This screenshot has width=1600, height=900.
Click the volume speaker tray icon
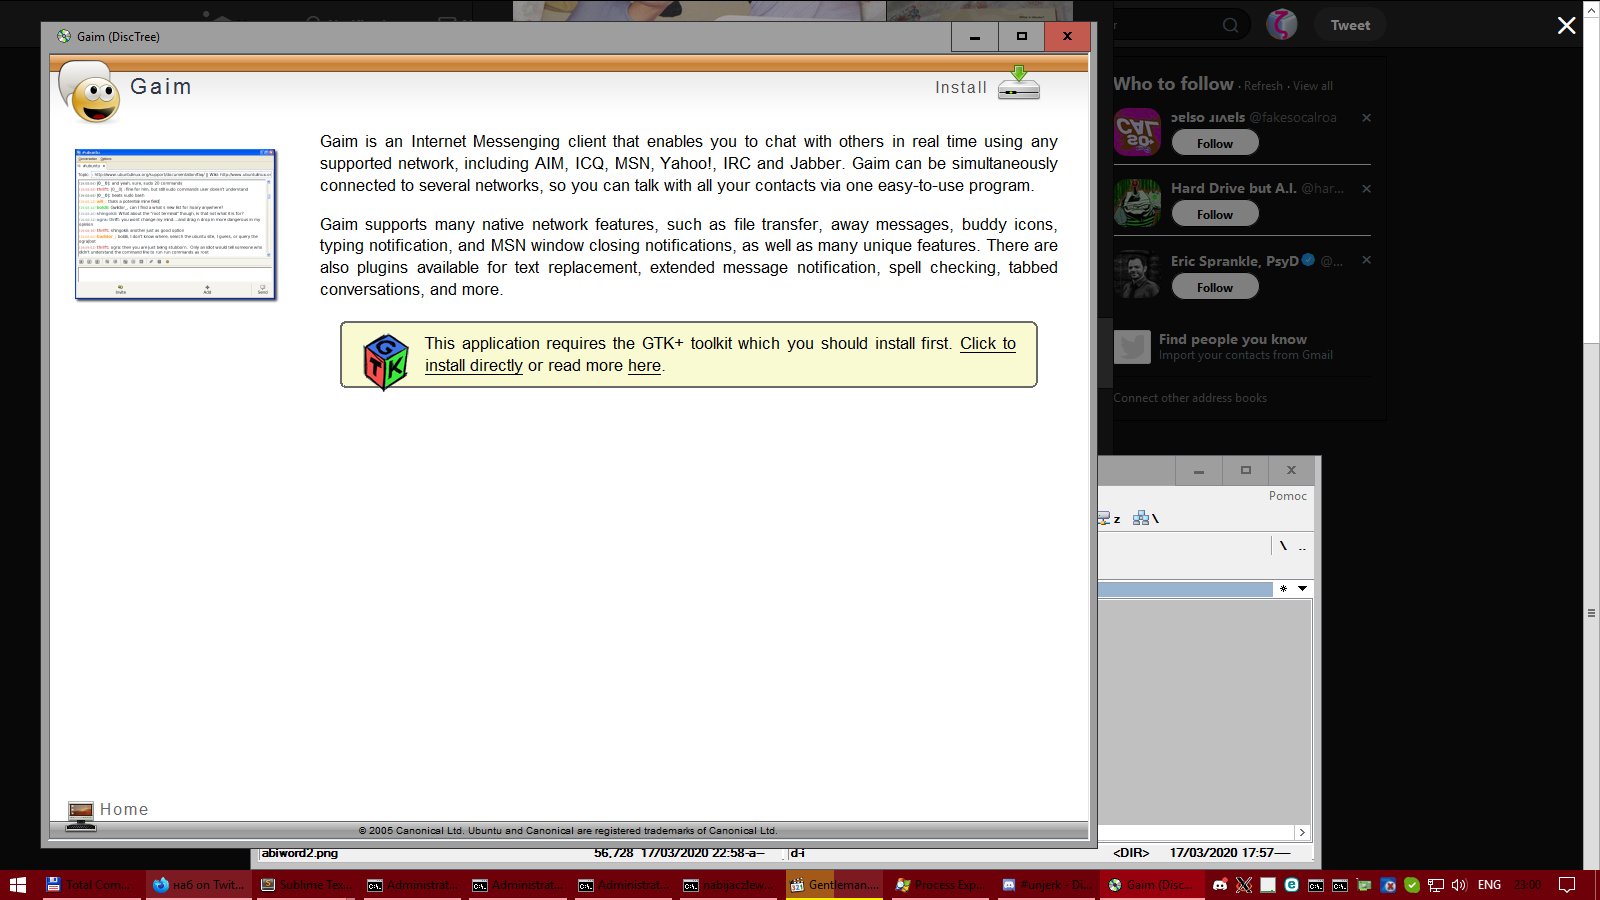tap(1459, 885)
